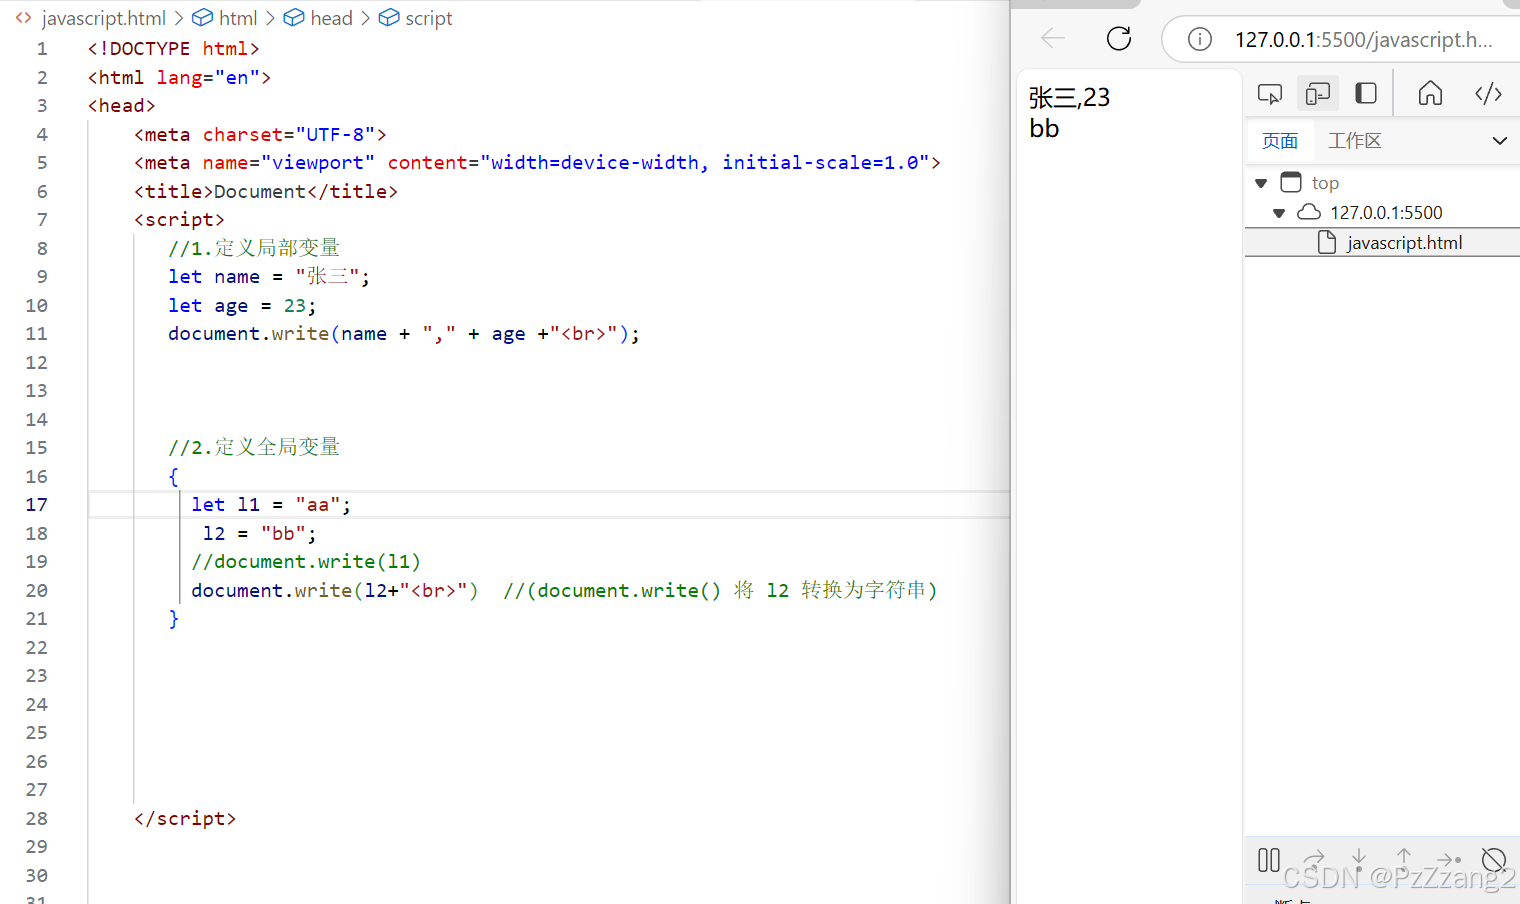Click the comment //2.定义全局变量

click(x=254, y=447)
